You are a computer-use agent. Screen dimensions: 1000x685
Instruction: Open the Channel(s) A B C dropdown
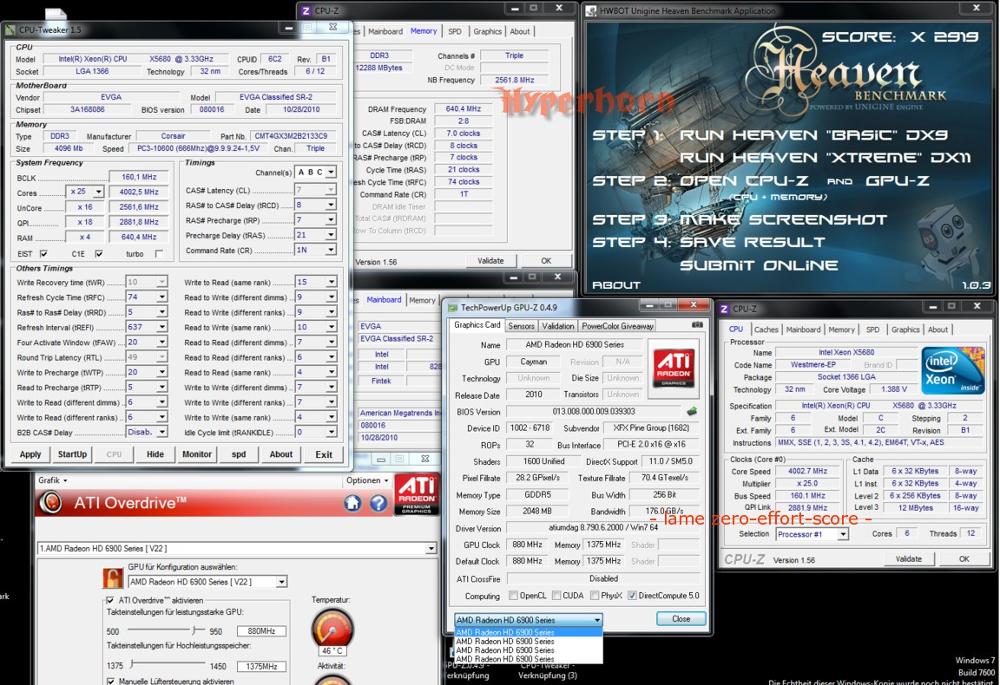[330, 172]
